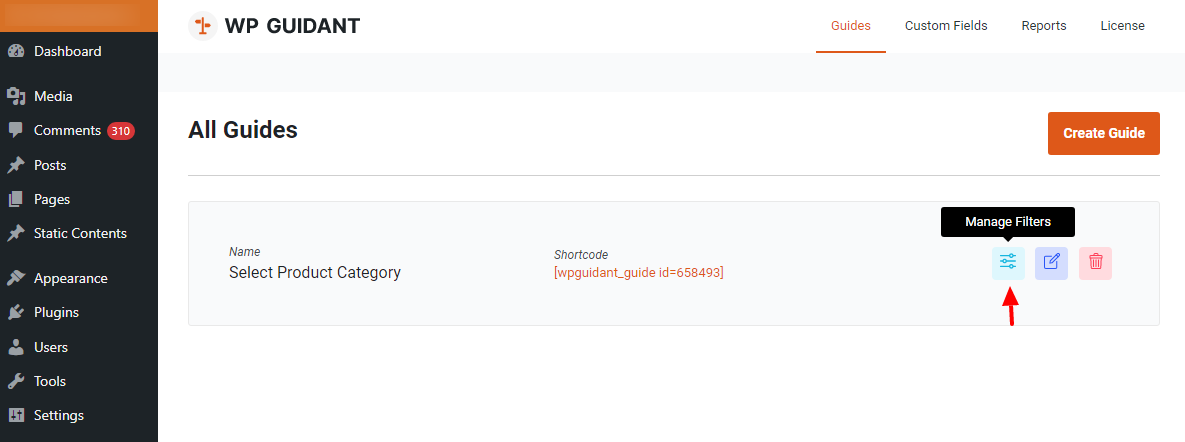This screenshot has width=1185, height=442.
Task: Click the Media sidebar icon
Action: (16, 97)
